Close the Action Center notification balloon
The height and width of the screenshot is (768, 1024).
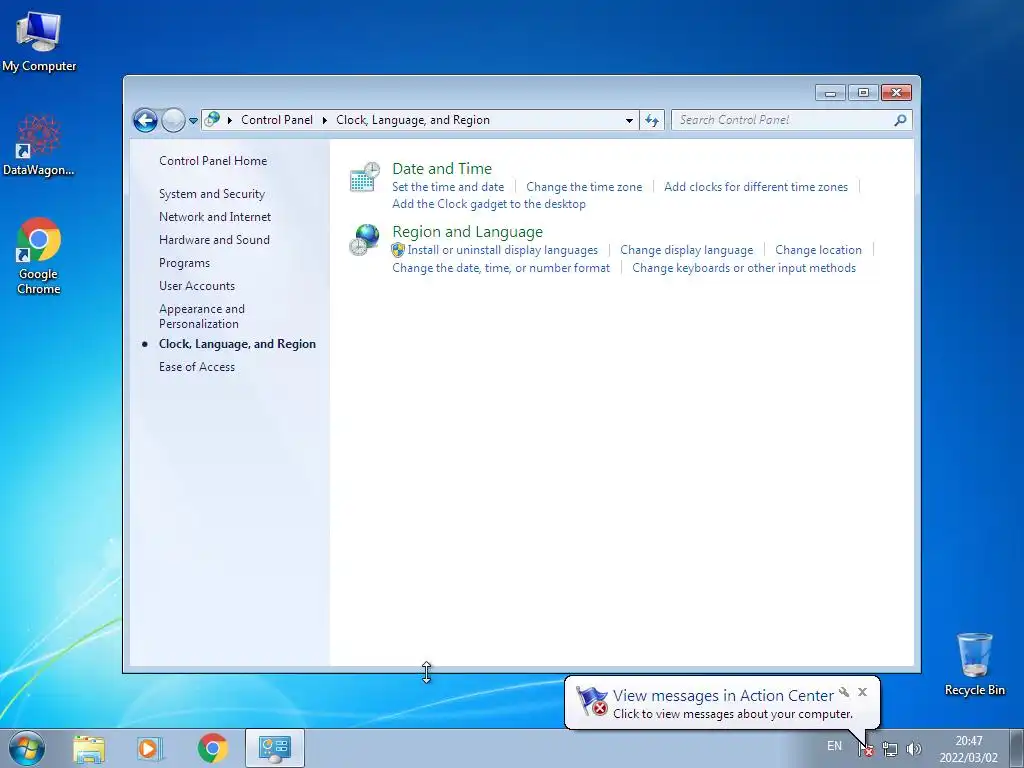coord(863,692)
